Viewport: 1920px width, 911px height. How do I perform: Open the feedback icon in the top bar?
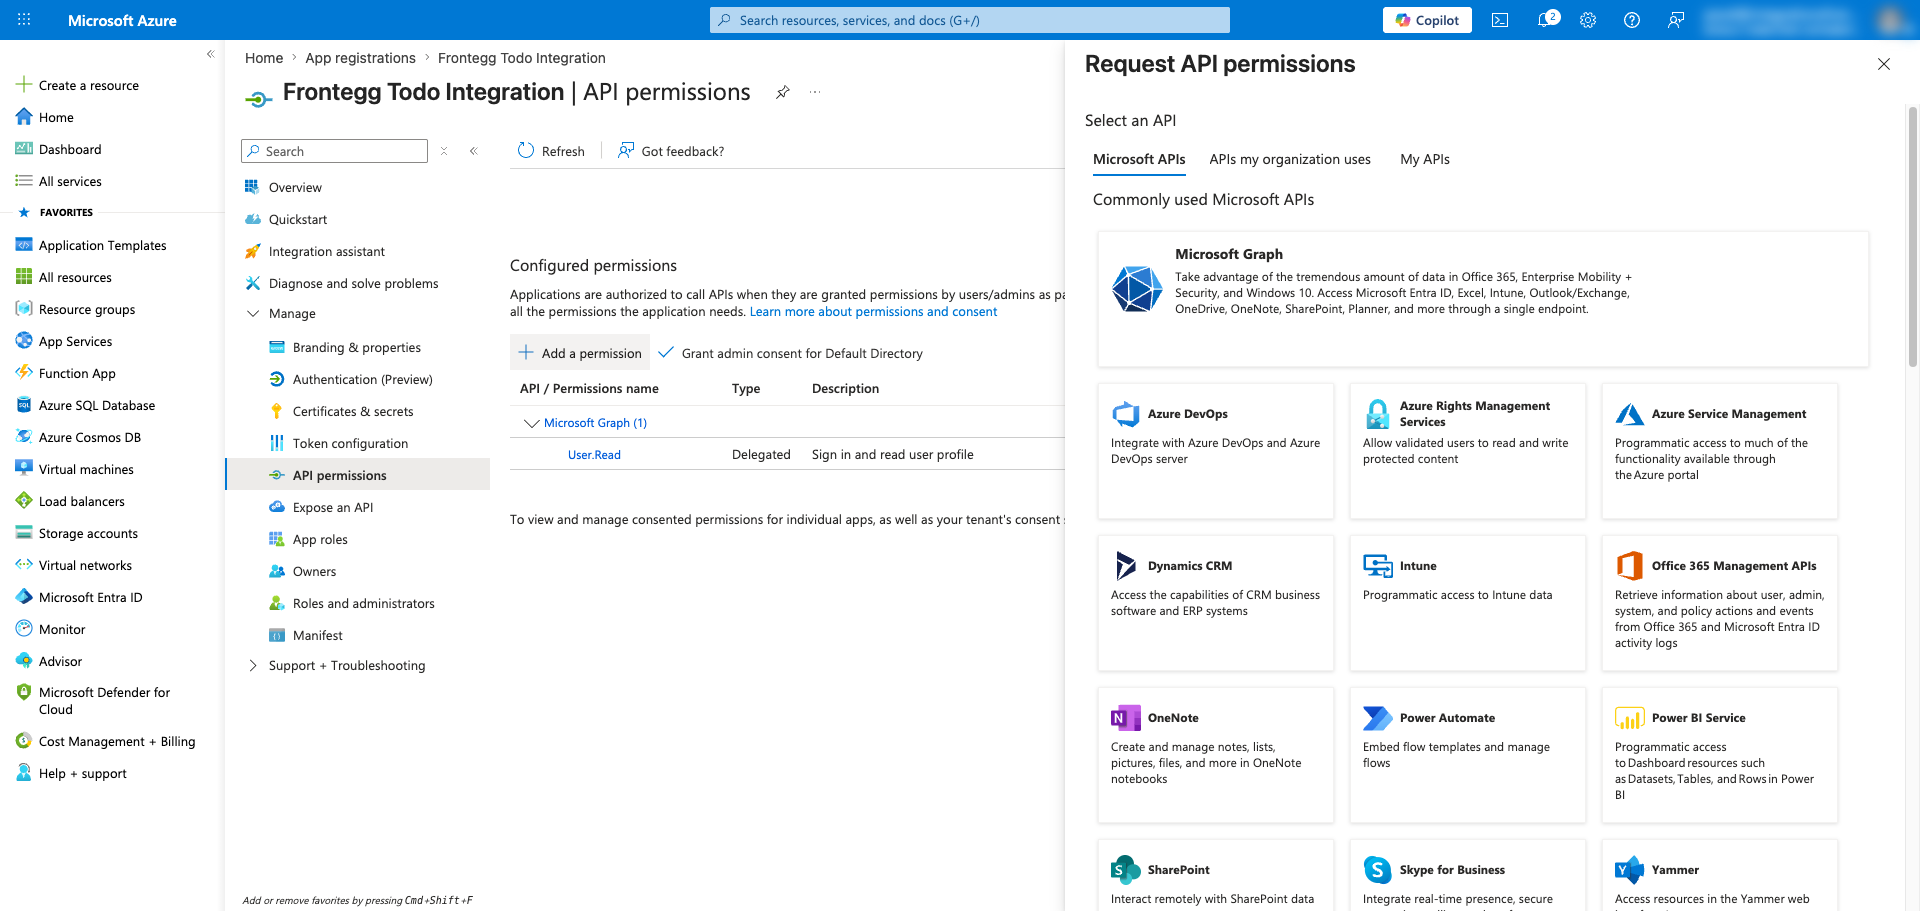1676,20
